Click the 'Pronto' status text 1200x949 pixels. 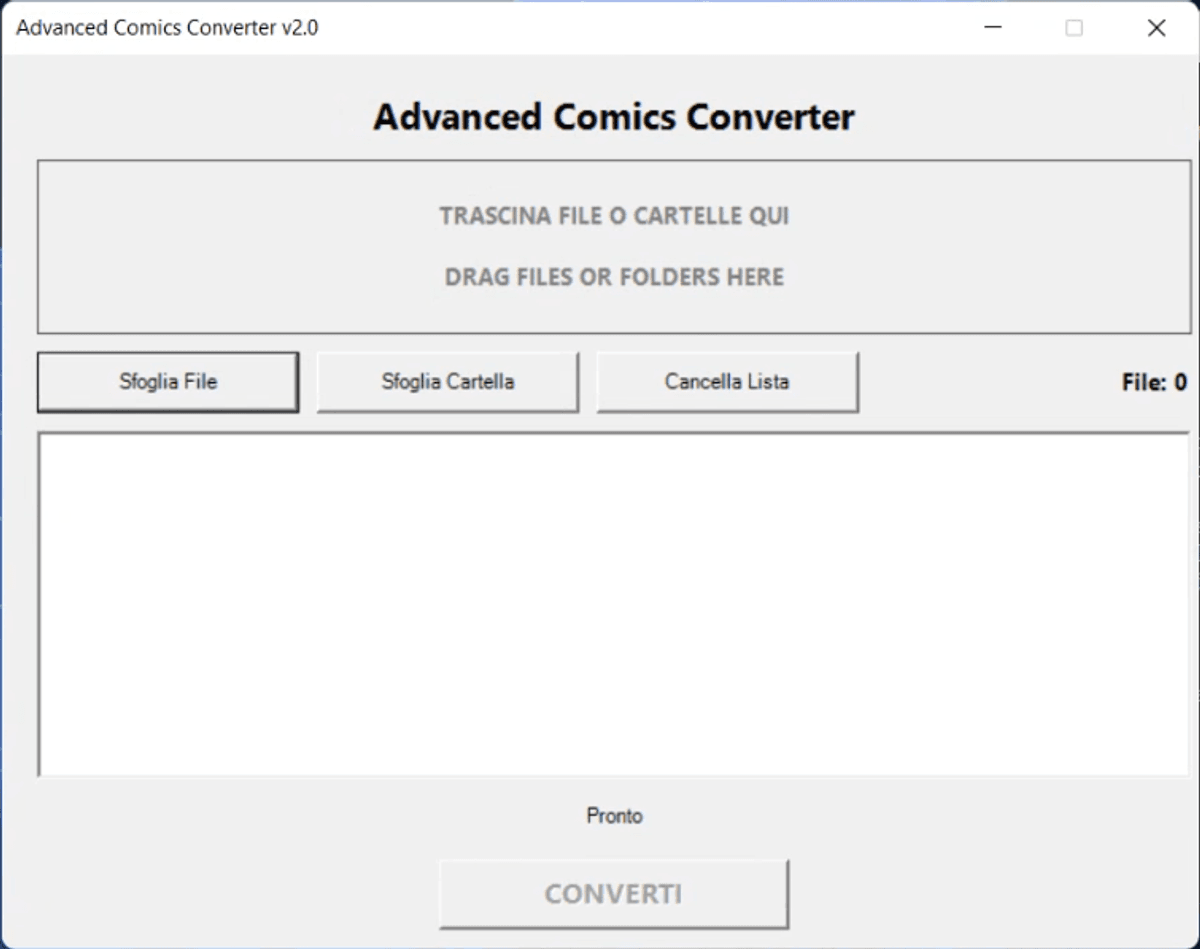(x=614, y=816)
